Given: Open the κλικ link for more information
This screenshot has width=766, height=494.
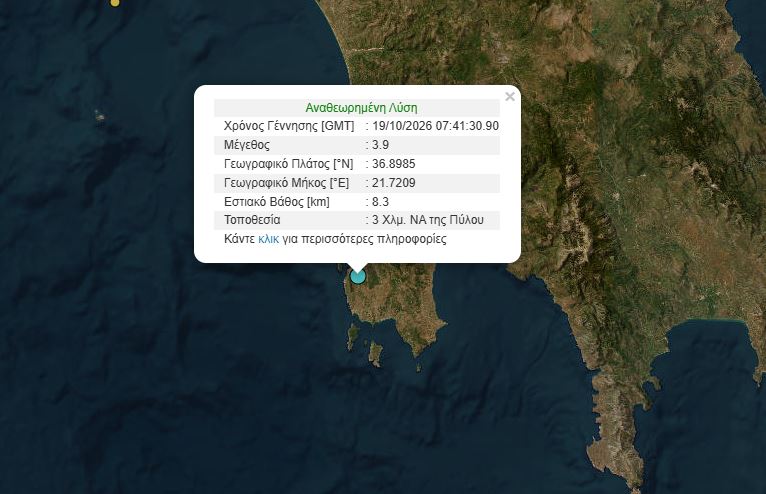Looking at the screenshot, I should point(268,239).
